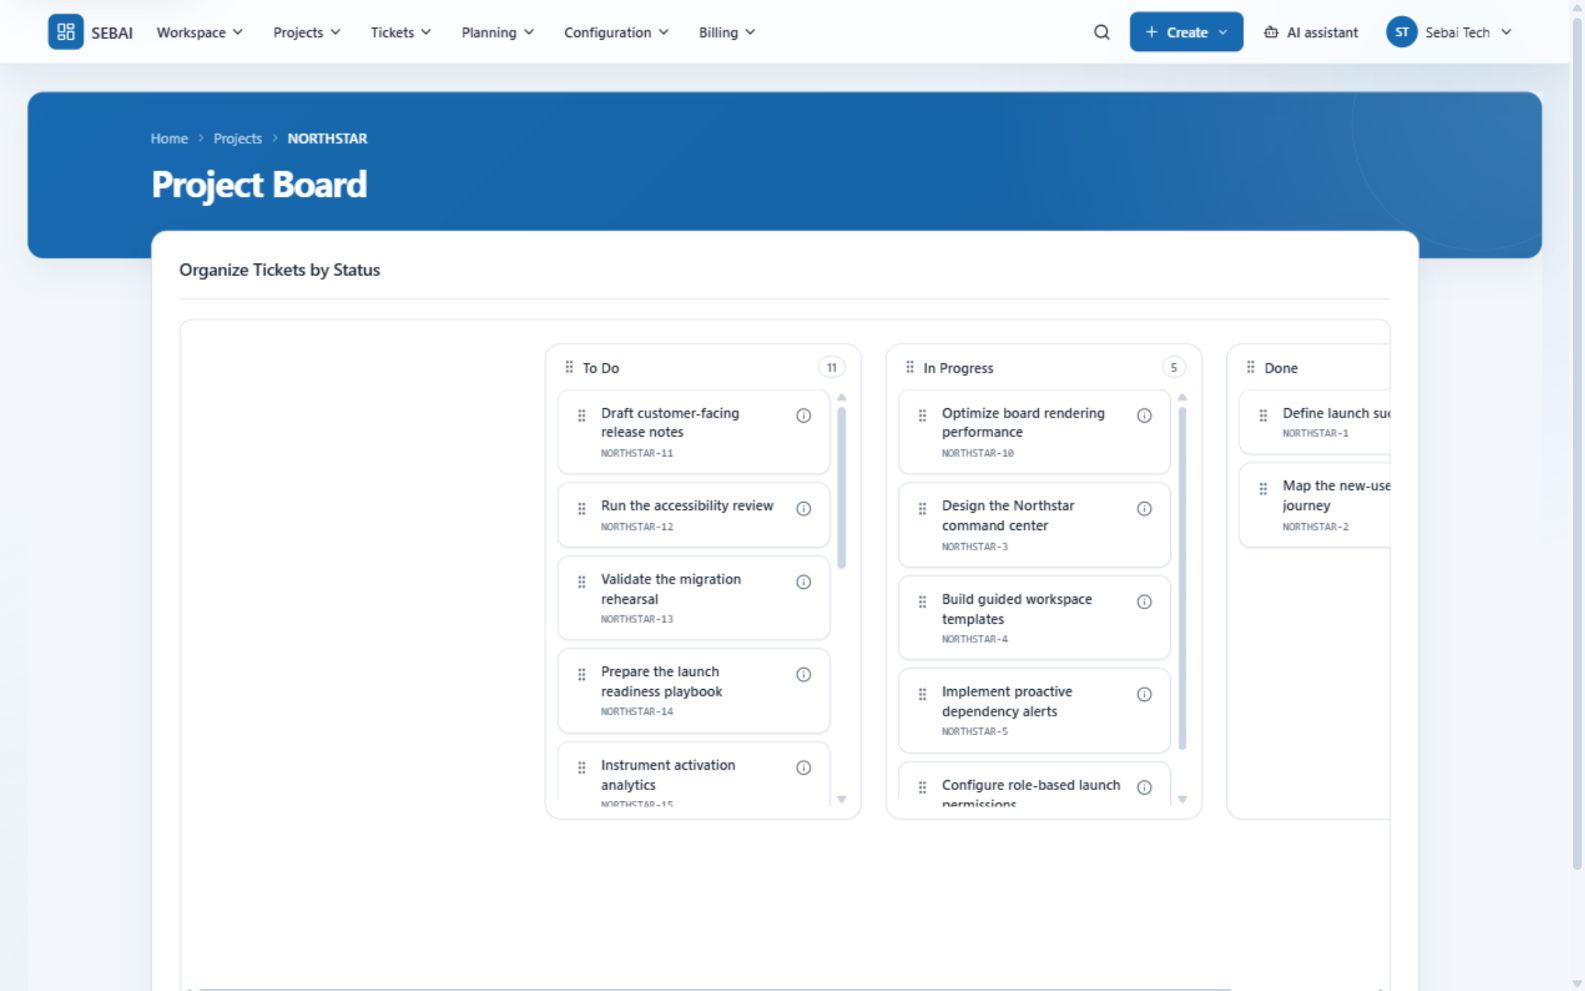Click the Create button
The width and height of the screenshot is (1585, 991).
[1187, 32]
